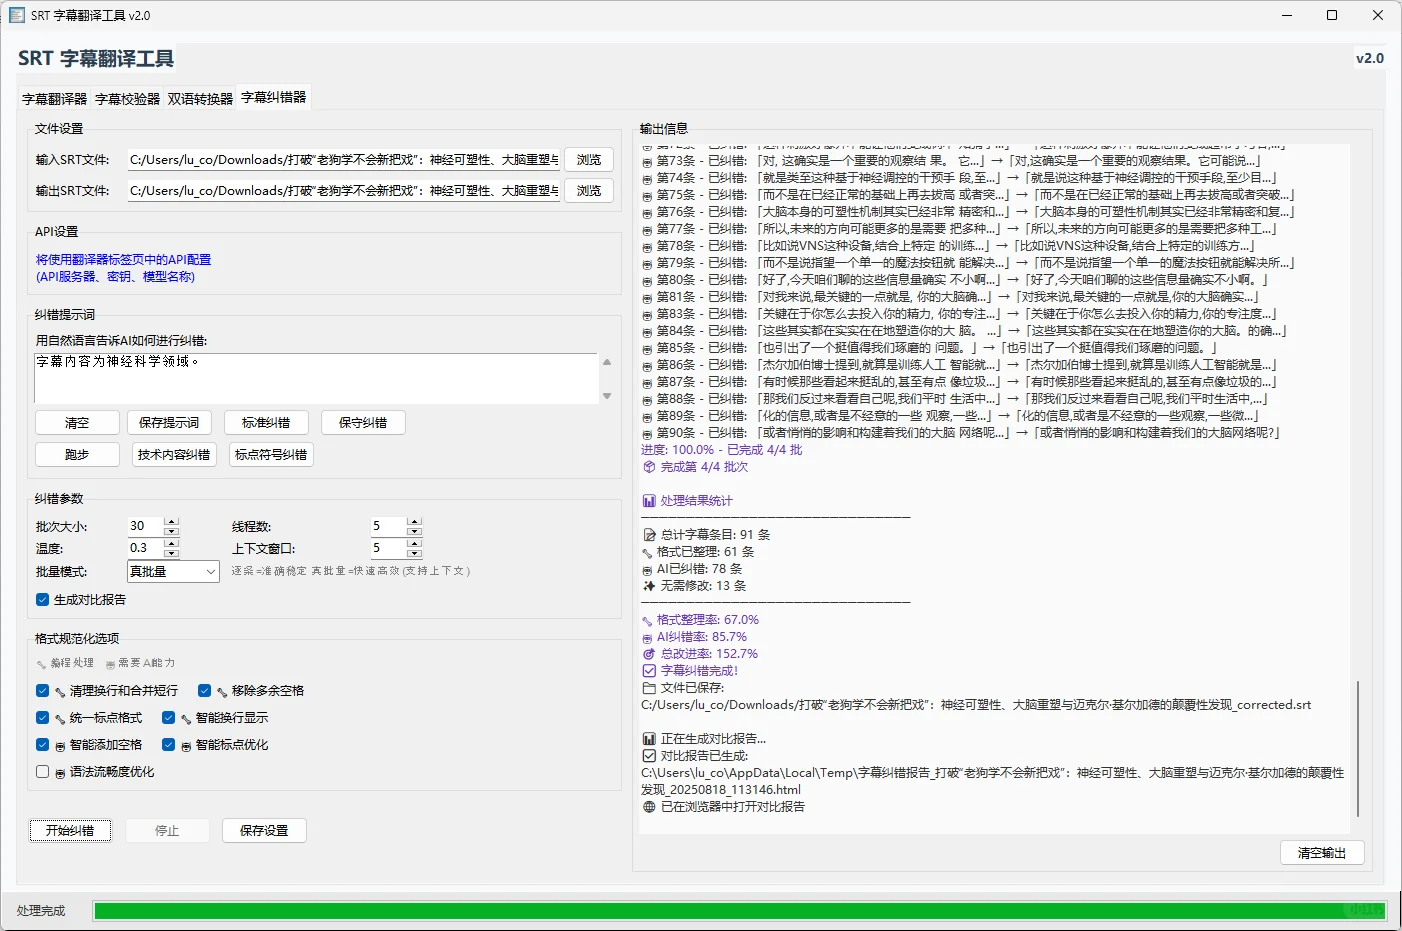Apply the 保守纠错 preset
This screenshot has height=931, width=1402.
(363, 423)
